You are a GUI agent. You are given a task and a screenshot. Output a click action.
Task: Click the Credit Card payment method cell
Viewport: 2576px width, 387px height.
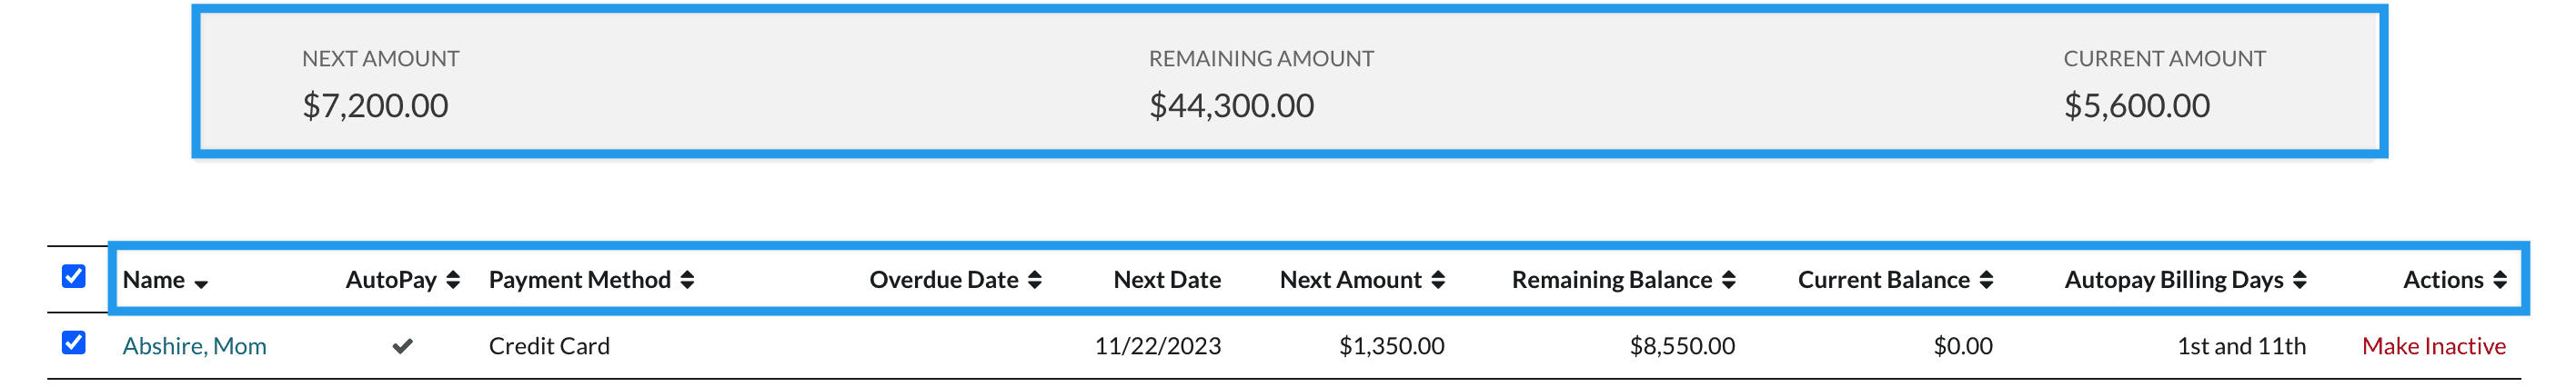(549, 346)
